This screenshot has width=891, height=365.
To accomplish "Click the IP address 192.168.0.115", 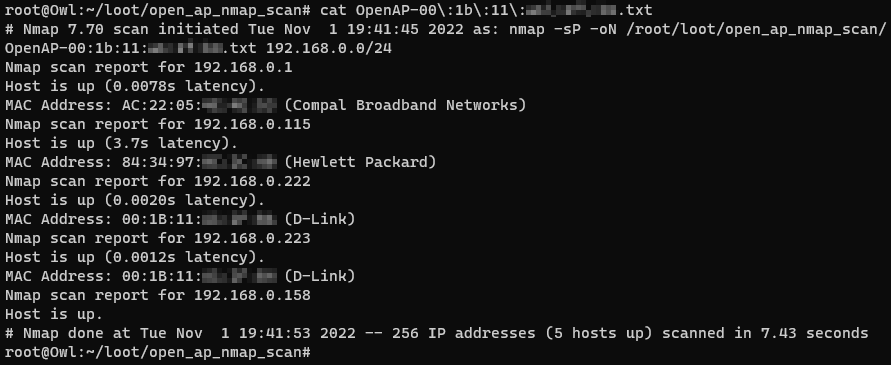I will pyautogui.click(x=252, y=124).
